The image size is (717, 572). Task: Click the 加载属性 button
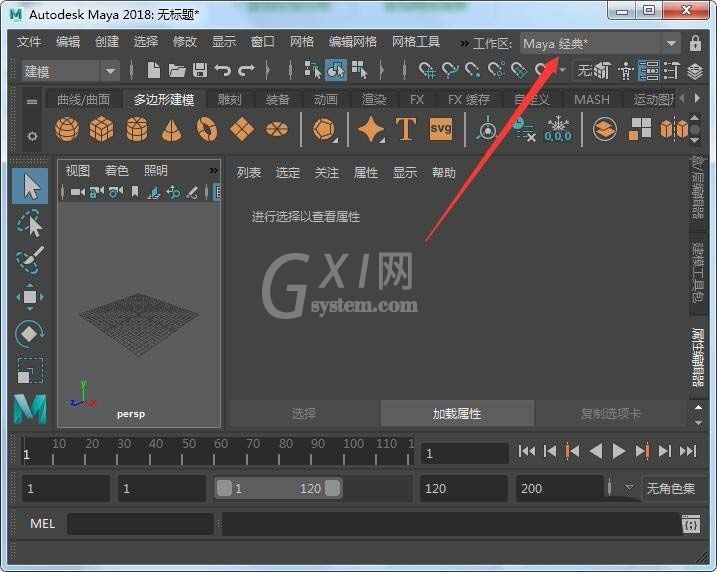click(457, 414)
